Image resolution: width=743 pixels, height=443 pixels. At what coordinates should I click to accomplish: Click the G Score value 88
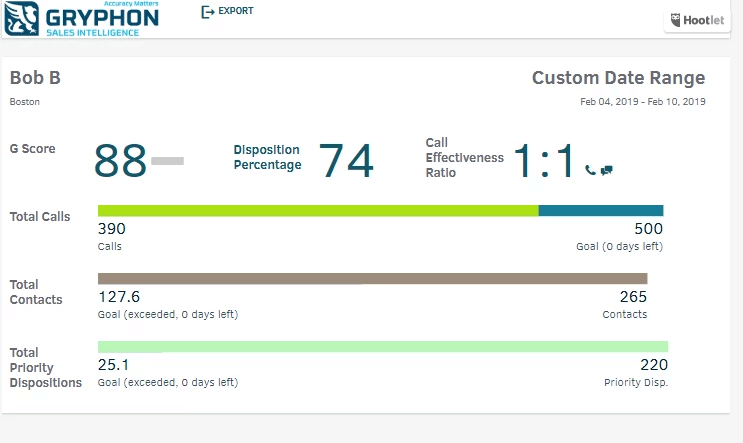(120, 162)
